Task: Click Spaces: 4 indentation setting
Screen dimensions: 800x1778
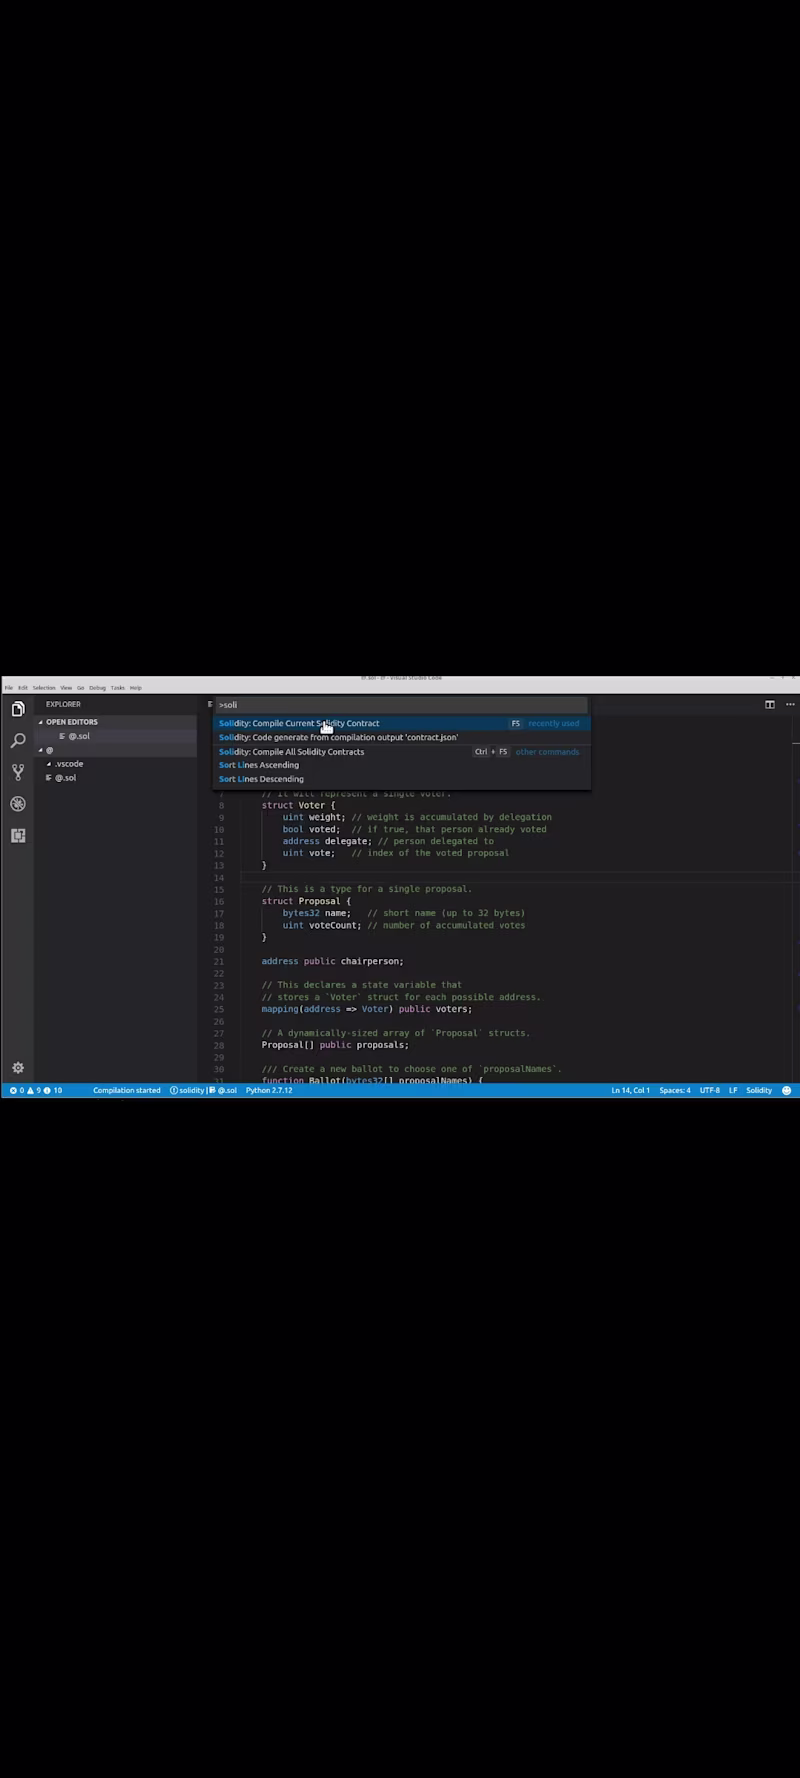Action: coord(675,1090)
